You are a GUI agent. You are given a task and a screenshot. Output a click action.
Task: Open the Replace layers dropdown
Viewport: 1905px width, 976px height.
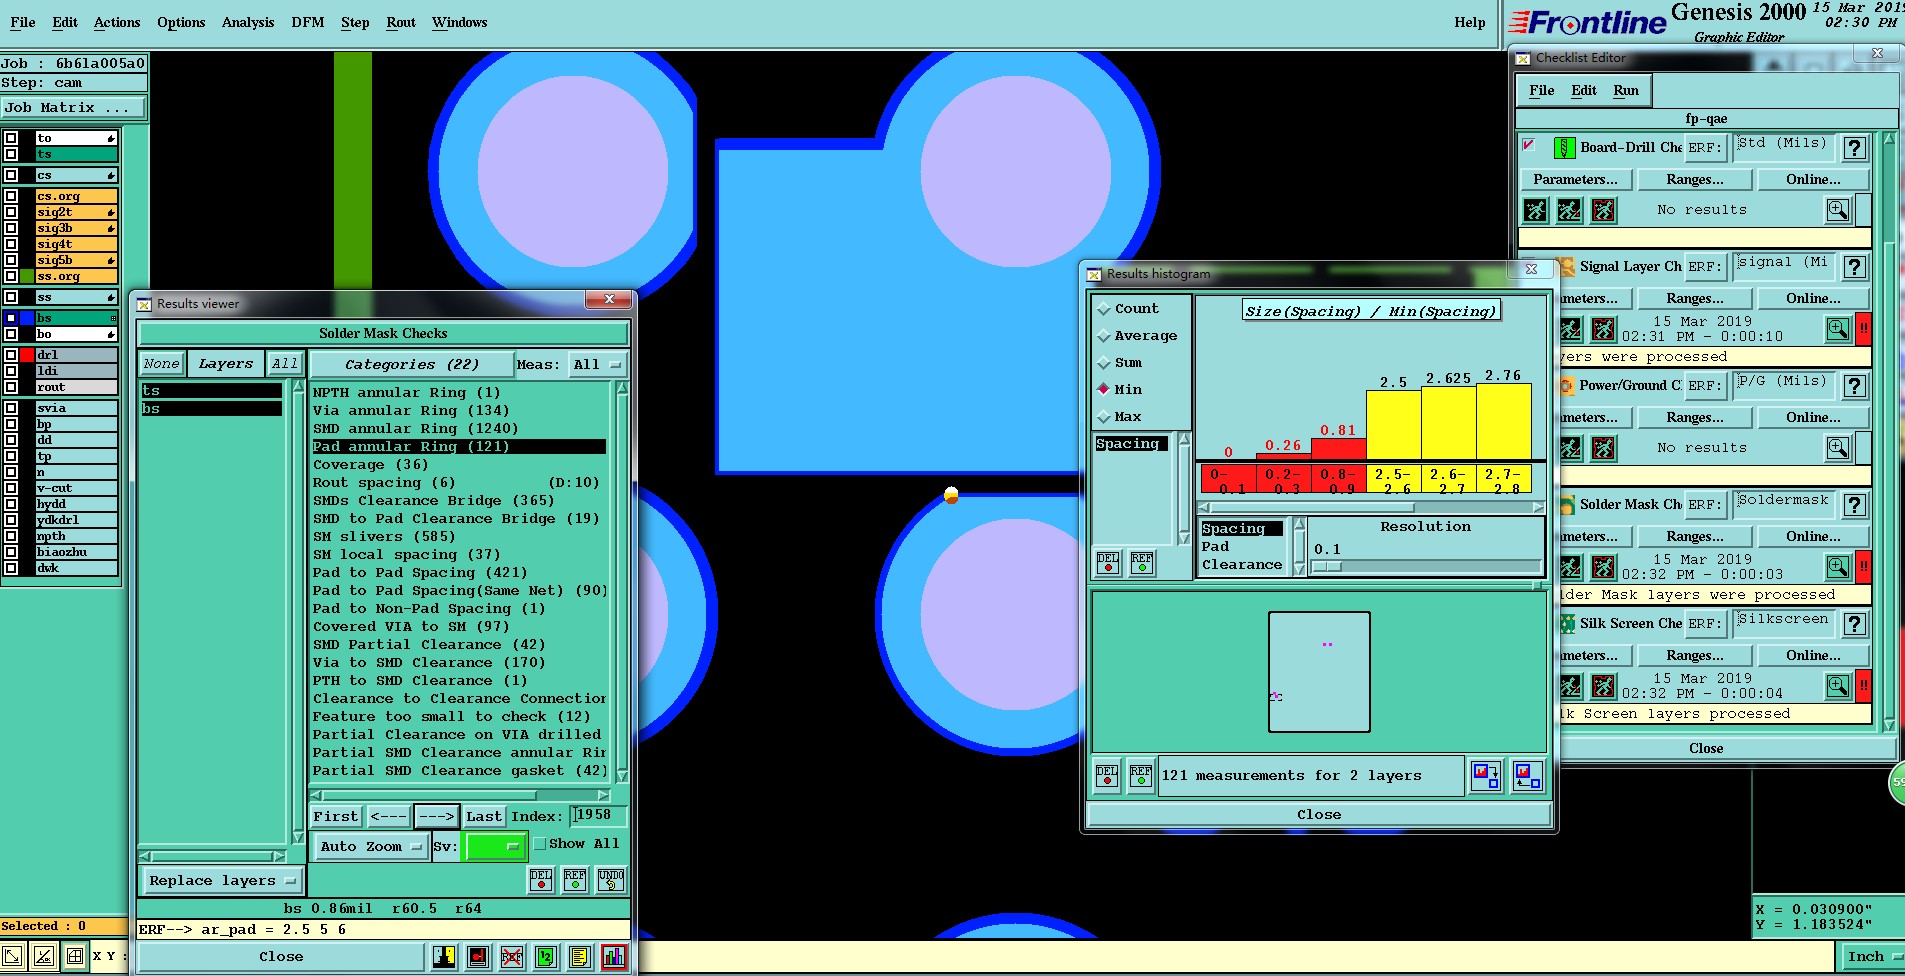point(222,881)
